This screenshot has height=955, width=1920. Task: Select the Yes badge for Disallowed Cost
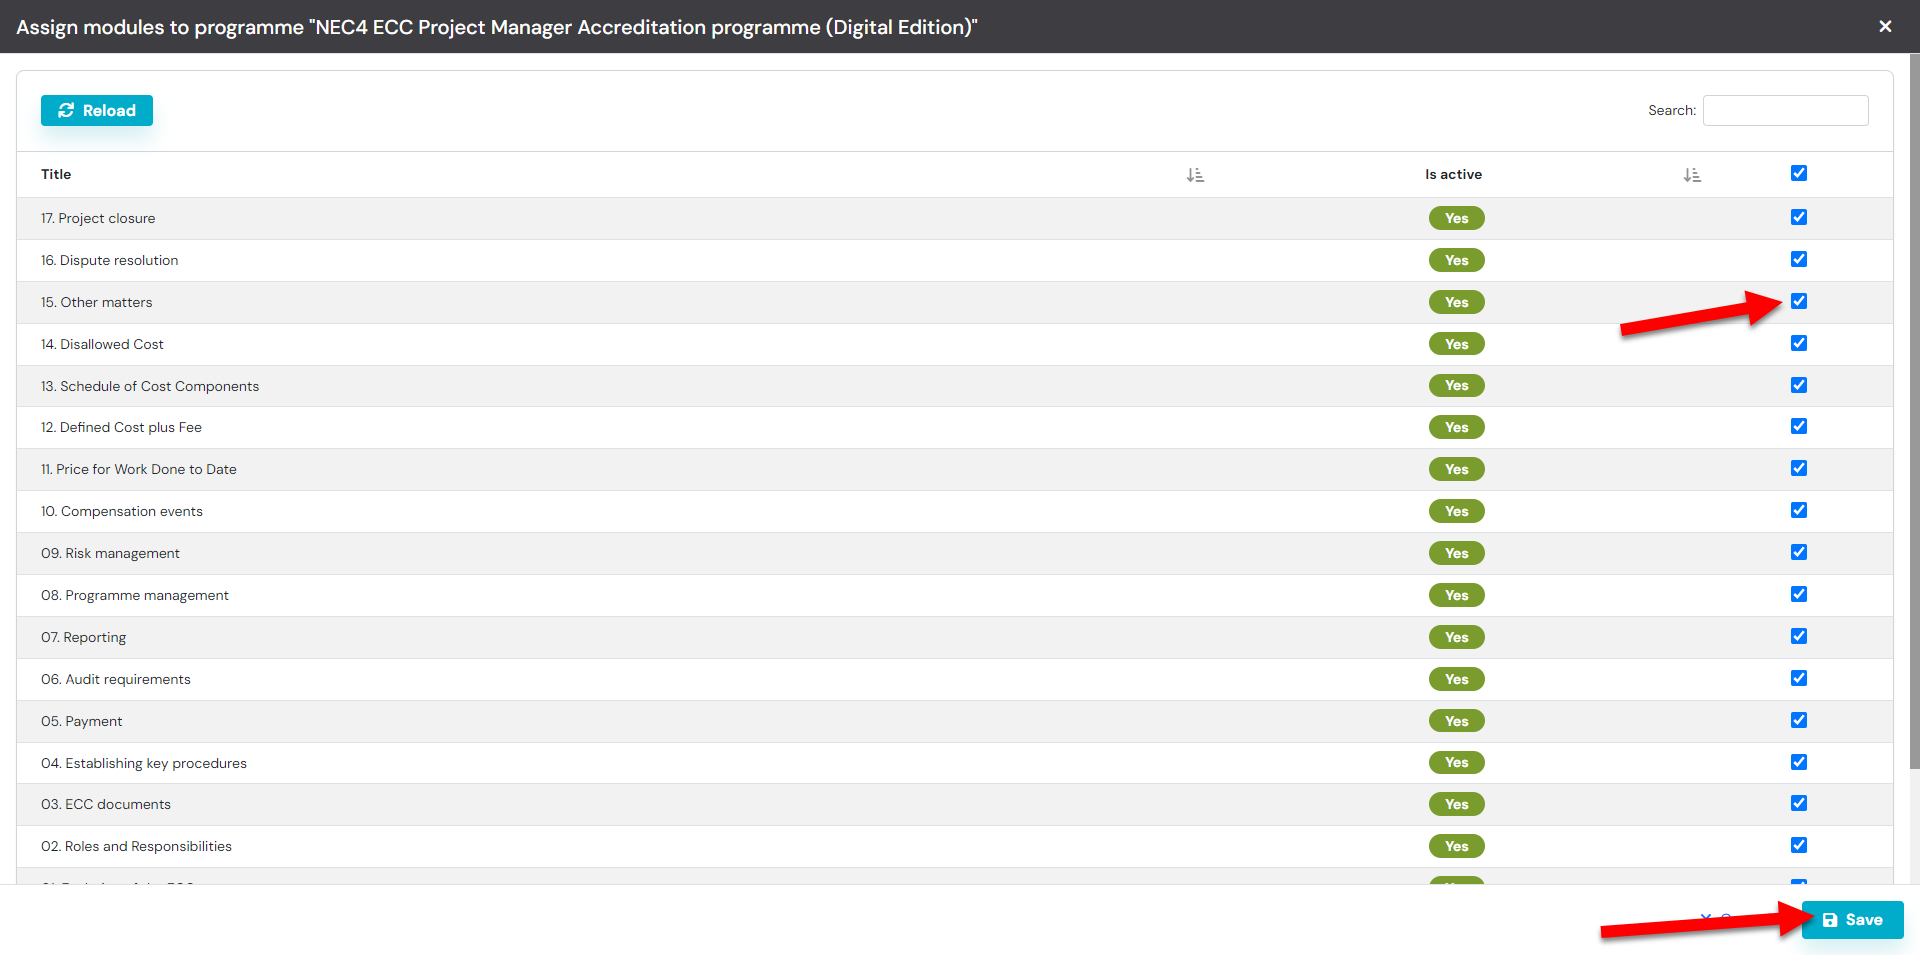(x=1456, y=344)
